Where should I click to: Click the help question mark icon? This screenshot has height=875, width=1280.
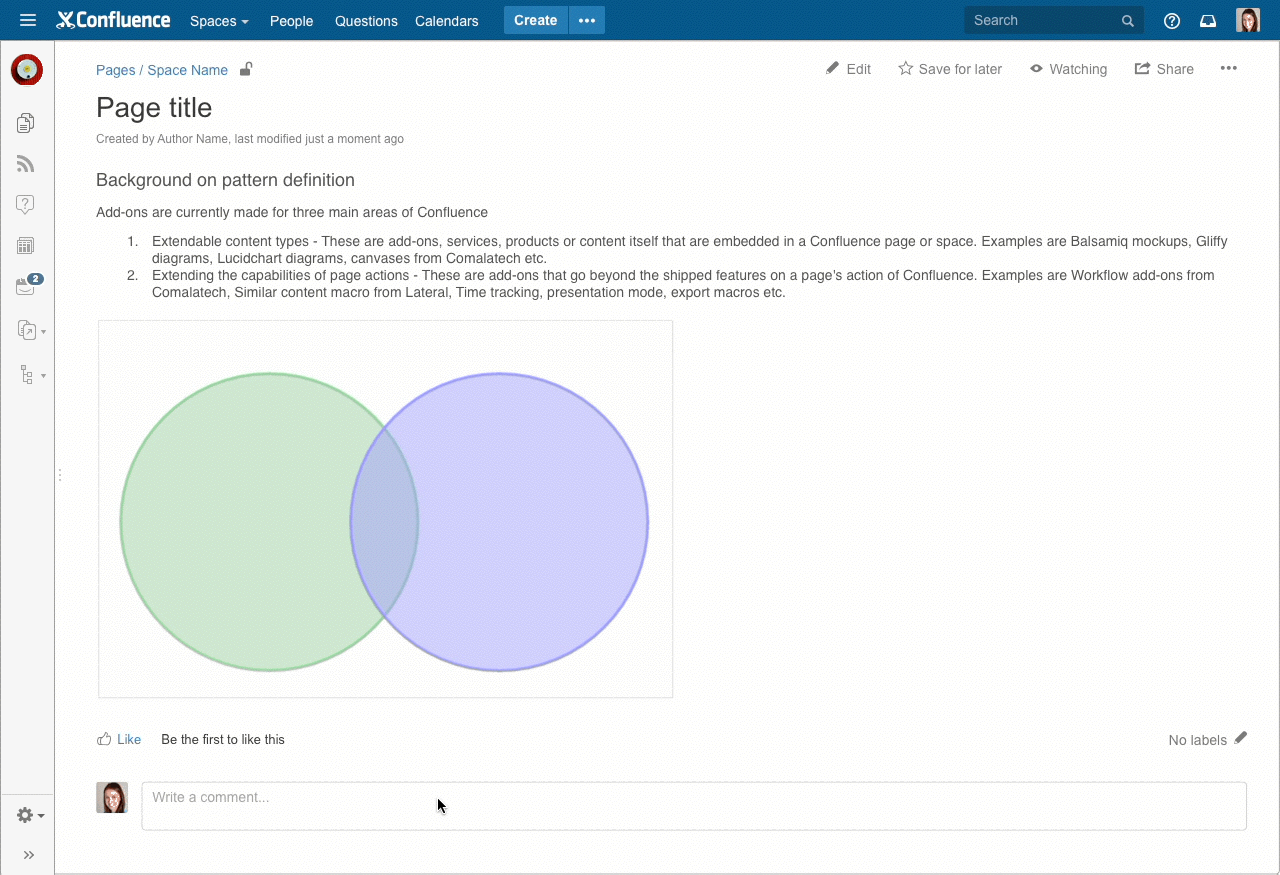pos(1172,21)
